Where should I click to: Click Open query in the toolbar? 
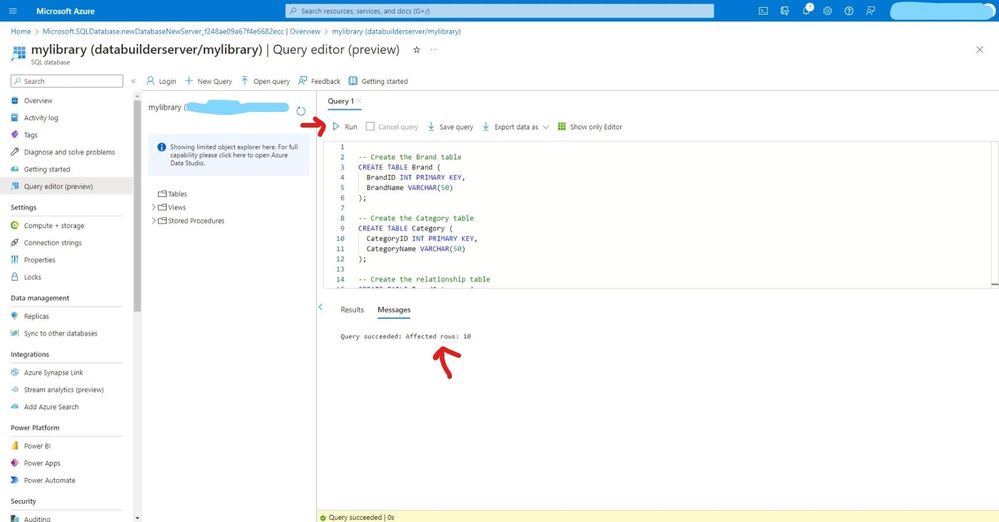(x=265, y=81)
